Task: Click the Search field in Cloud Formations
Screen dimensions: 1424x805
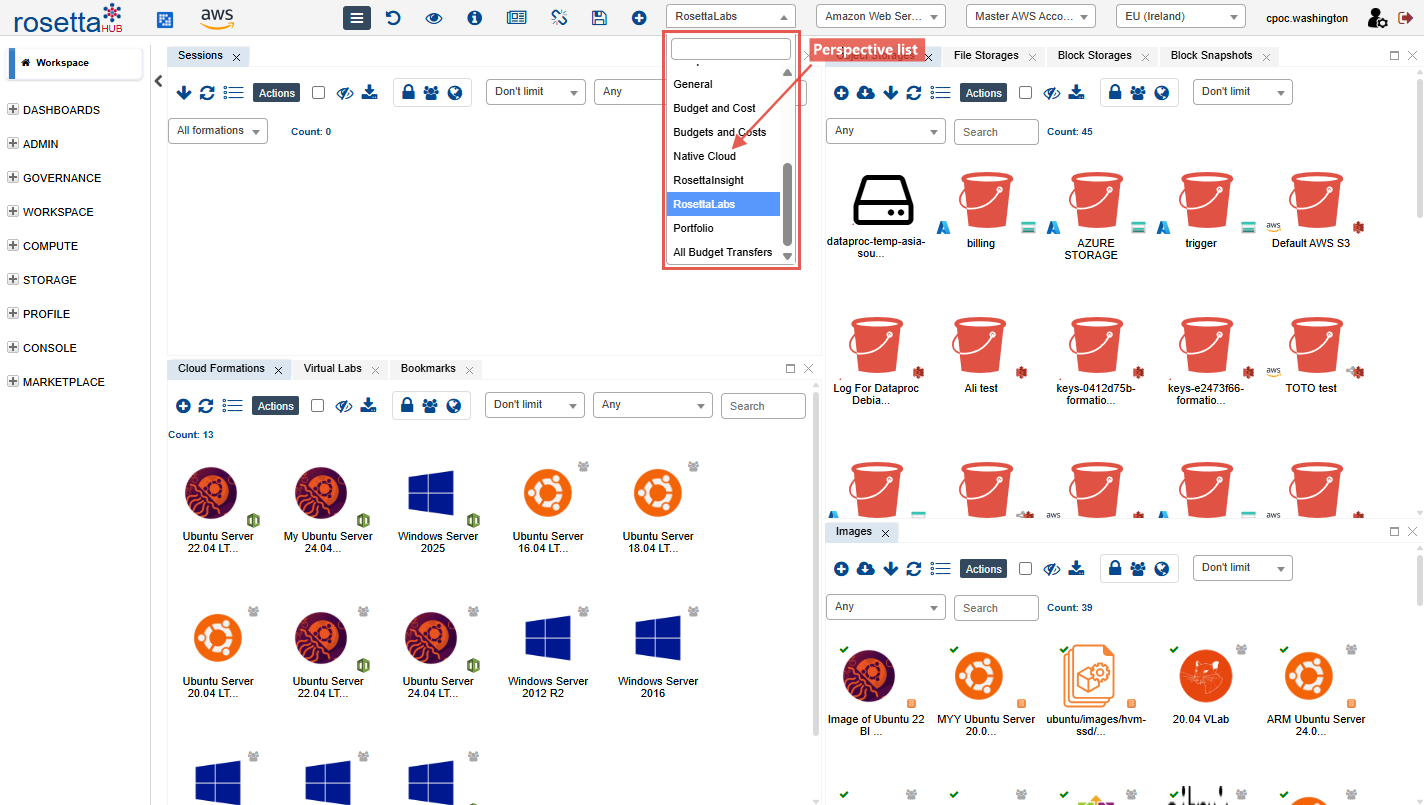Action: coord(763,406)
